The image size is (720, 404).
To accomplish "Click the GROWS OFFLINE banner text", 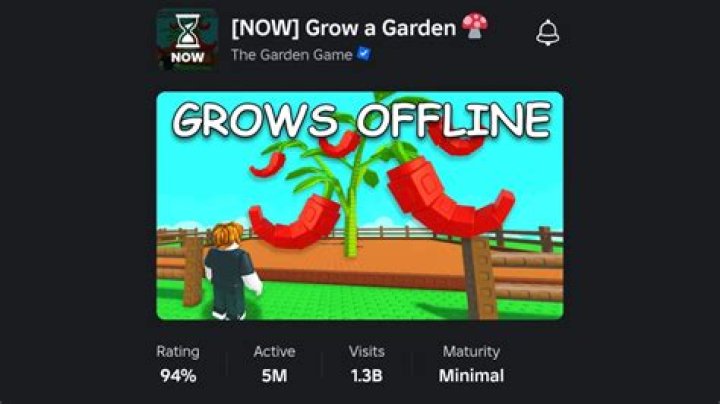I will (x=361, y=119).
